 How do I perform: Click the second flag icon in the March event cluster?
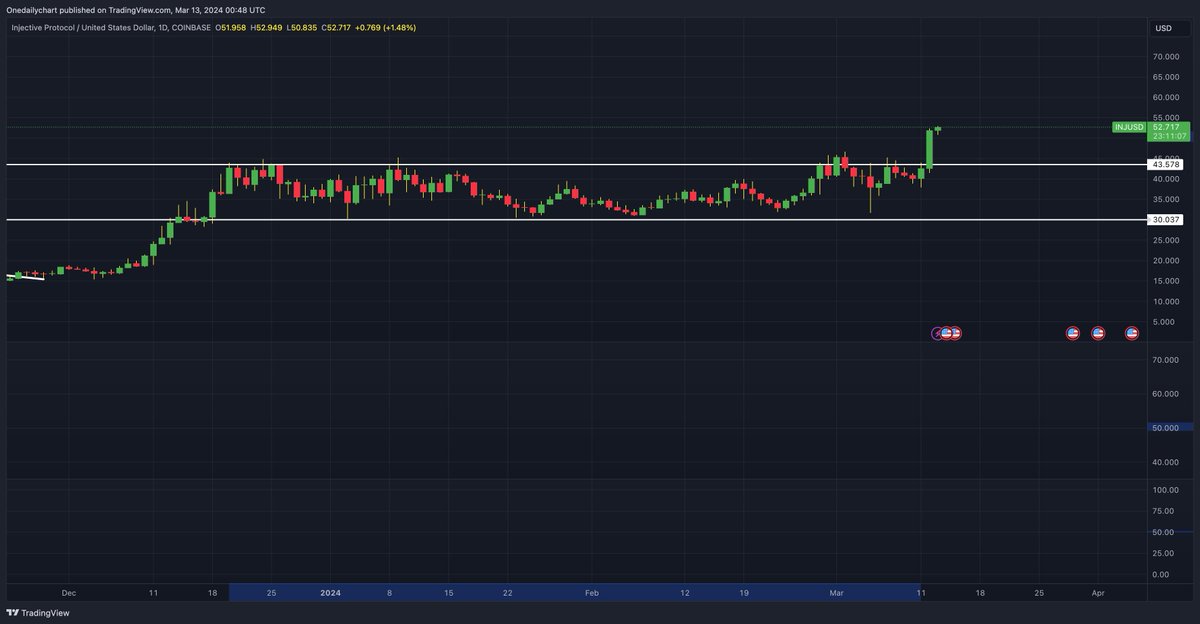[957, 333]
